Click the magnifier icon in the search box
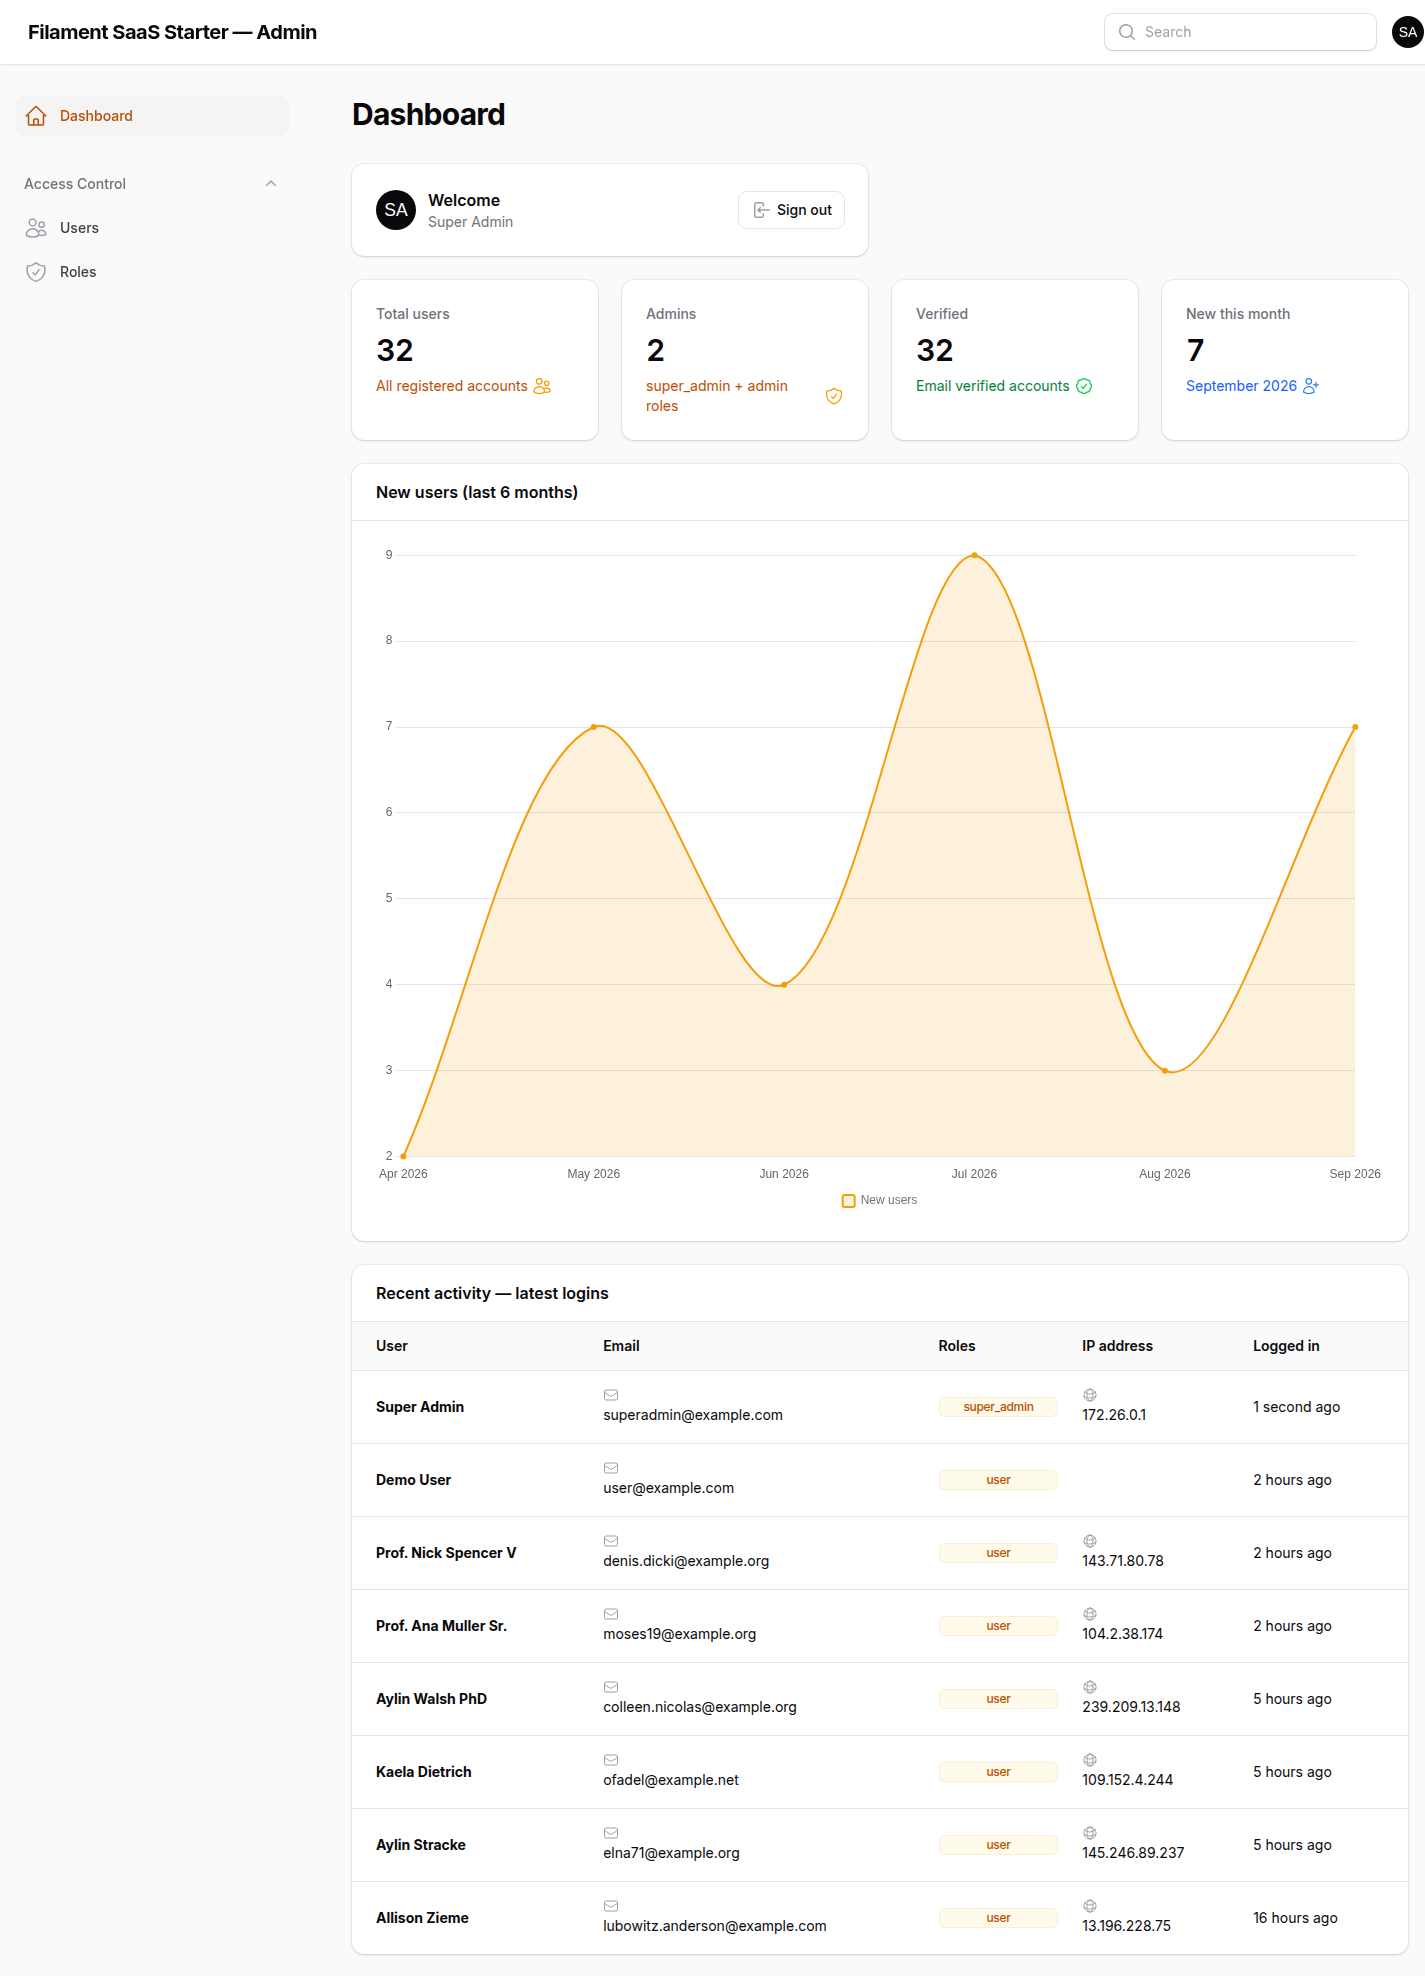This screenshot has width=1425, height=1976. (1127, 32)
